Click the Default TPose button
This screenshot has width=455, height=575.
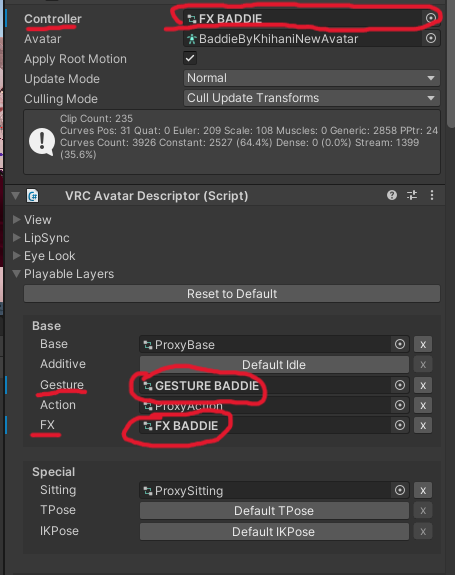[x=274, y=510]
